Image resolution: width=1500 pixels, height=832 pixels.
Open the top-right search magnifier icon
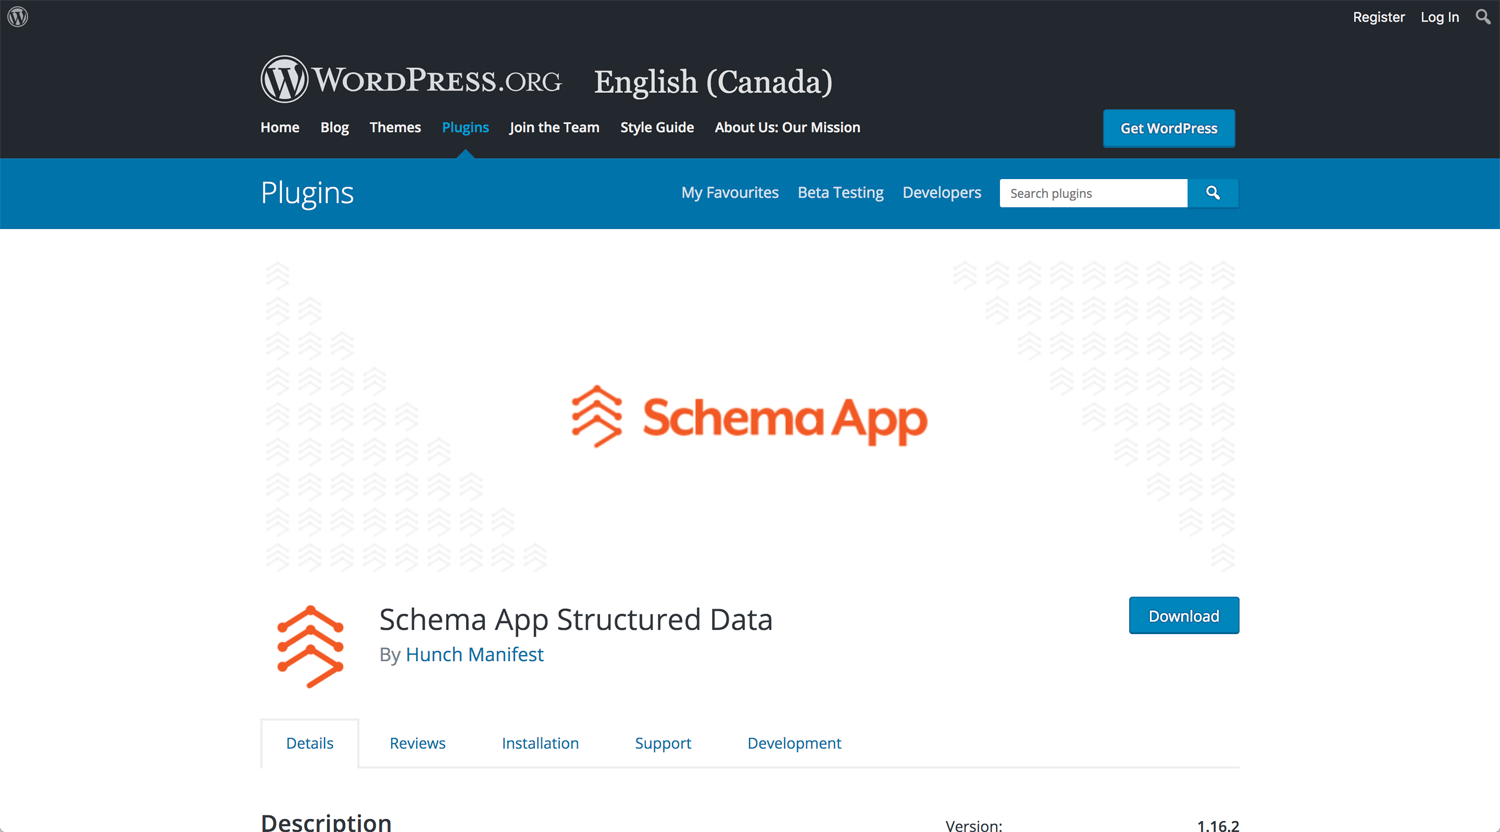pos(1483,17)
